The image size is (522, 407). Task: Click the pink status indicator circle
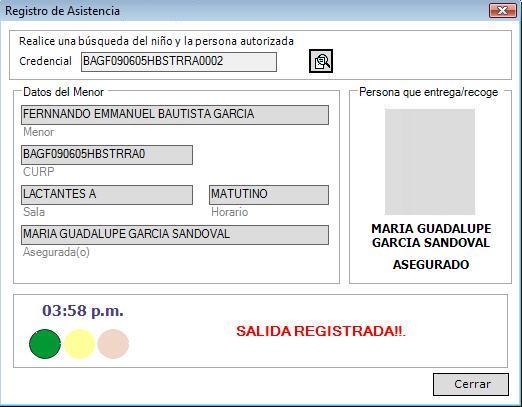point(113,344)
